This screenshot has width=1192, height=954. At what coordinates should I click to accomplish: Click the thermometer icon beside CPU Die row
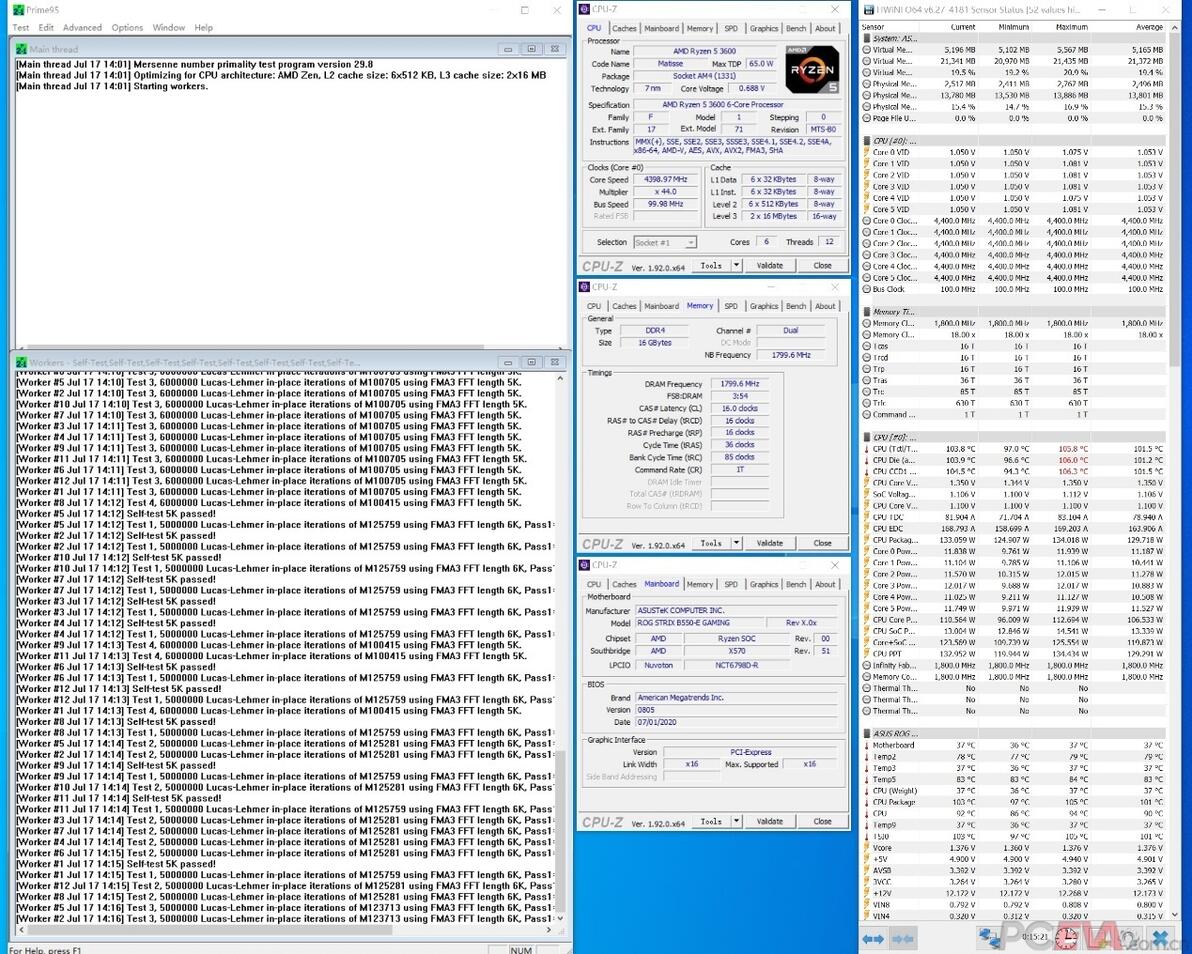coord(867,460)
